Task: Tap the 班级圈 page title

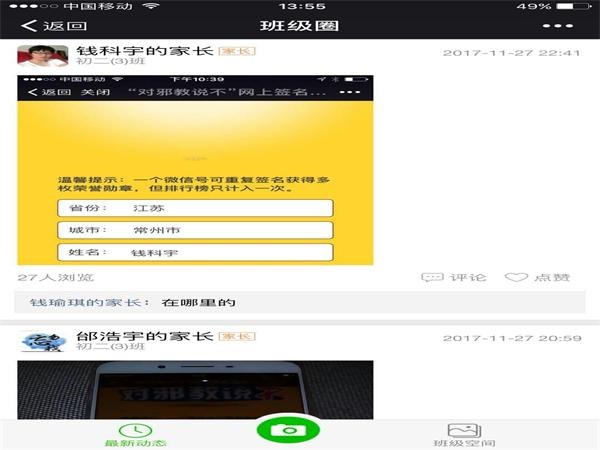Action: (299, 26)
